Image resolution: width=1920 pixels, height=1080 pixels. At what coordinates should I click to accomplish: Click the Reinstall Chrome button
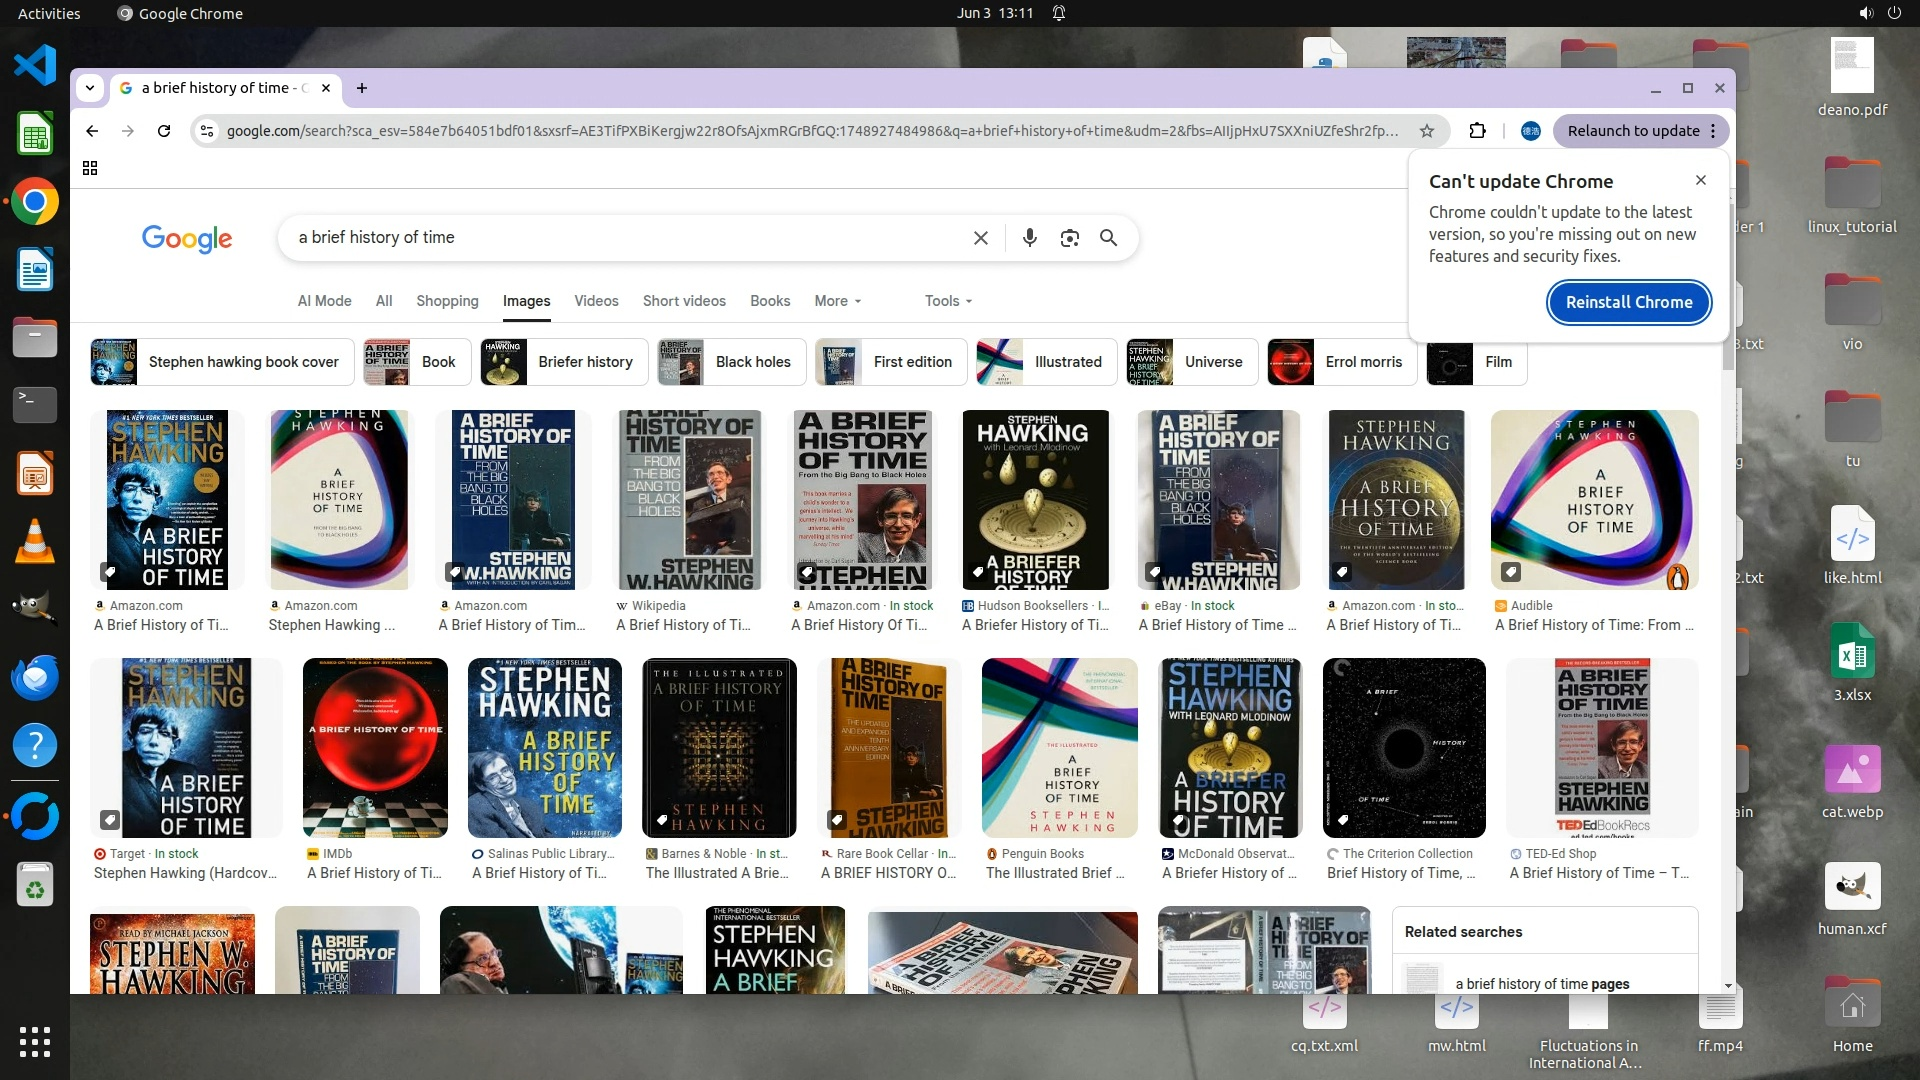pos(1628,302)
